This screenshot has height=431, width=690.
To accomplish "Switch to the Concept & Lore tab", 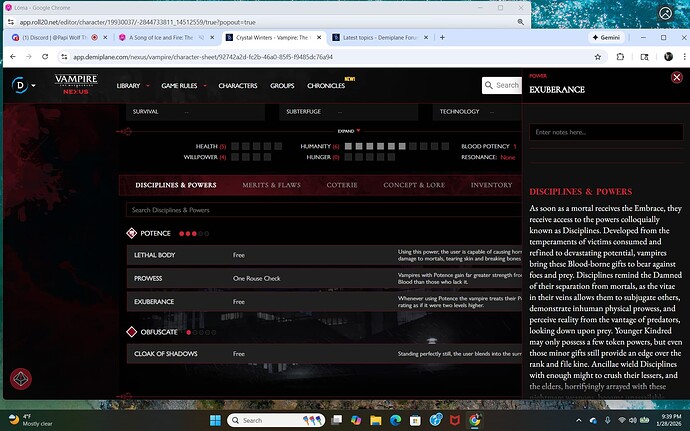I will pos(412,185).
